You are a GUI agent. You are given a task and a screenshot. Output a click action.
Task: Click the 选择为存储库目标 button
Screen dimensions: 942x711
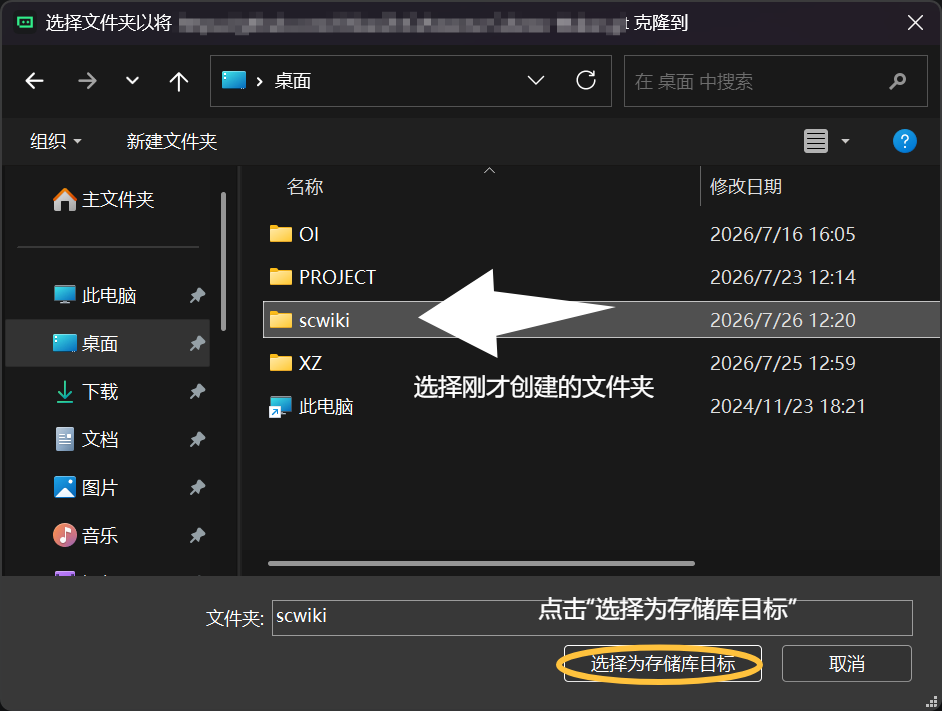[x=663, y=664]
